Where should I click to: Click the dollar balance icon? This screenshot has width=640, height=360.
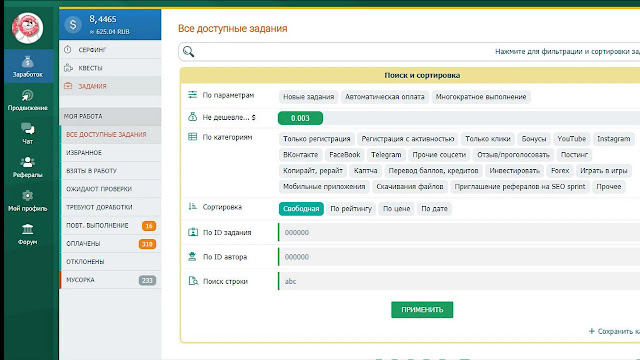coord(73,25)
